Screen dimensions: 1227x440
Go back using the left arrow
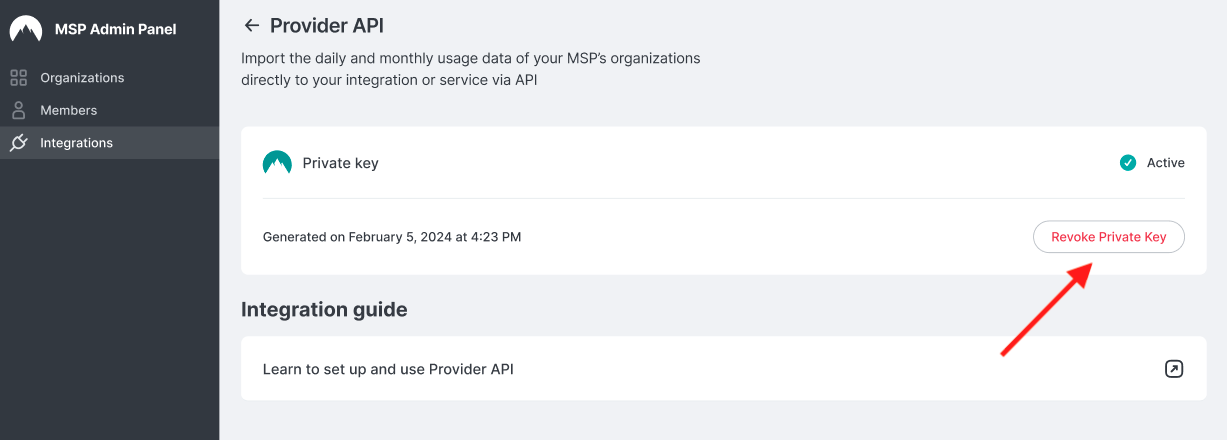(252, 26)
